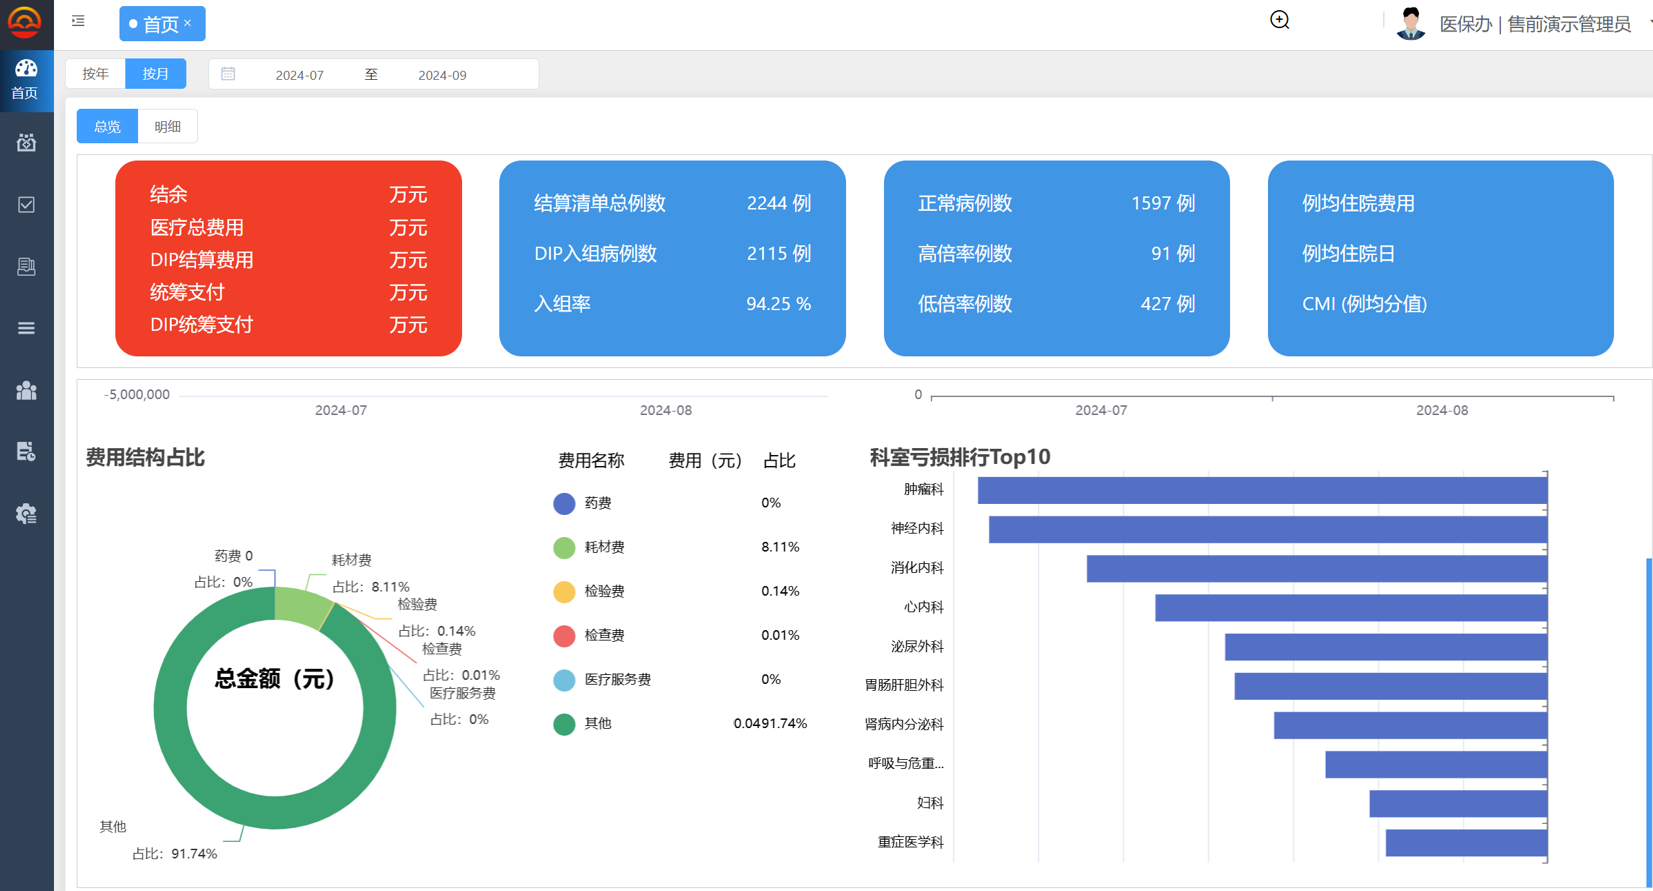Close the 首页 page tab
Image resolution: width=1653 pixels, height=891 pixels.
click(188, 23)
